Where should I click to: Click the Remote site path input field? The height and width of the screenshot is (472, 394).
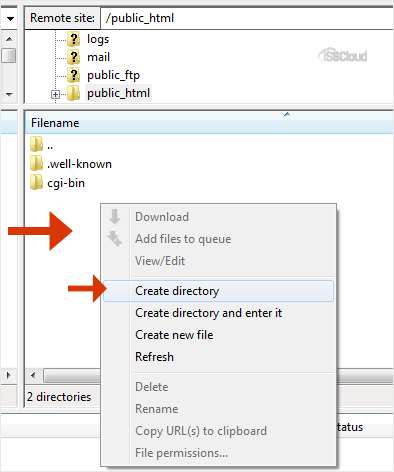247,18
